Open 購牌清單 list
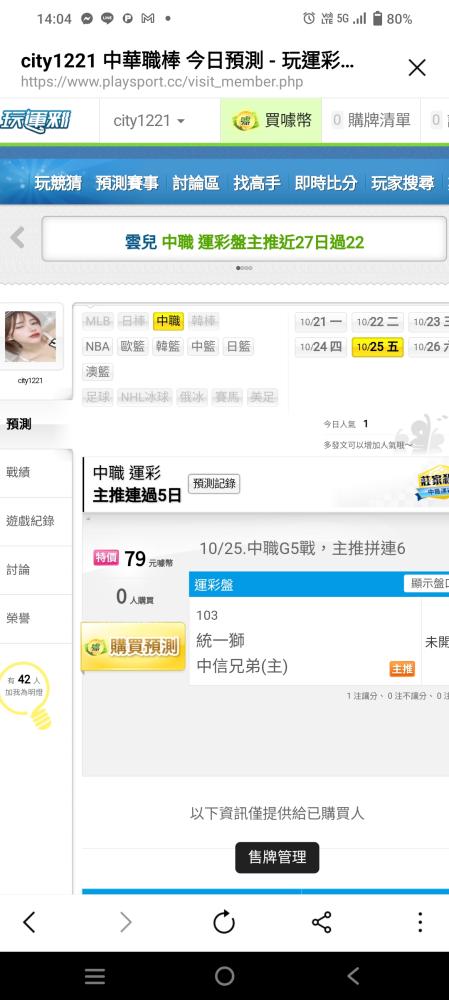Image resolution: width=449 pixels, height=1000 pixels. pyautogui.click(x=371, y=120)
